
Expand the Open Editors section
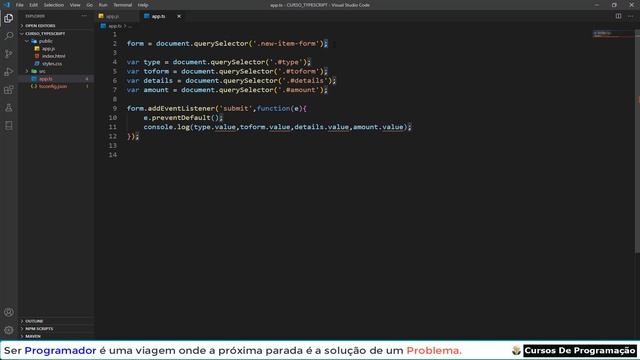coord(40,26)
